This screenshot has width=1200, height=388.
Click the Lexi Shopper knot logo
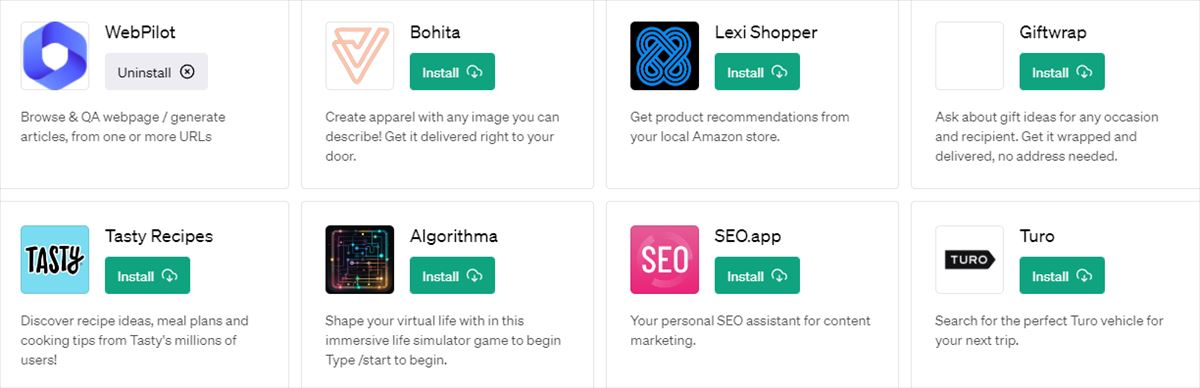pos(665,56)
